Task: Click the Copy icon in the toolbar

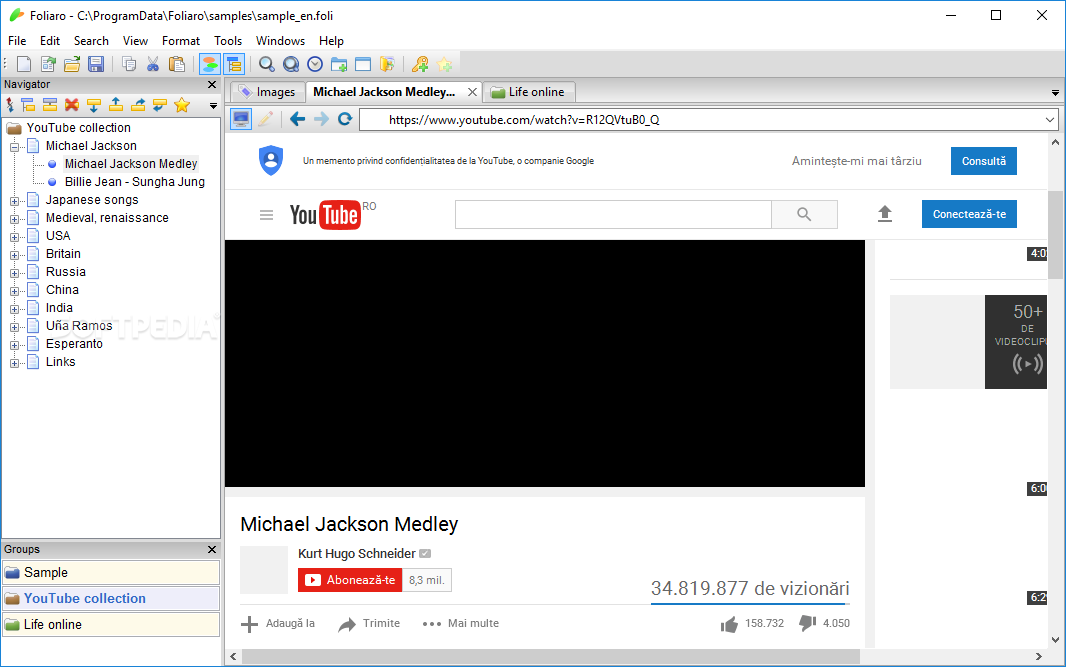Action: (x=128, y=64)
